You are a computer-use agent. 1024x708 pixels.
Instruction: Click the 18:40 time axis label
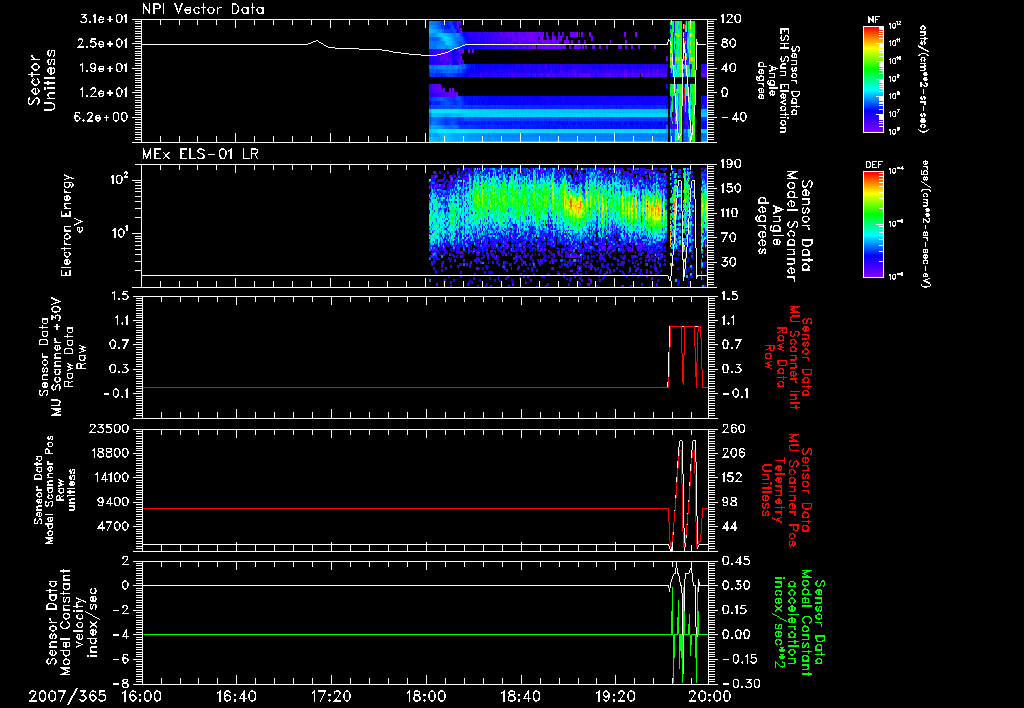coord(520,696)
